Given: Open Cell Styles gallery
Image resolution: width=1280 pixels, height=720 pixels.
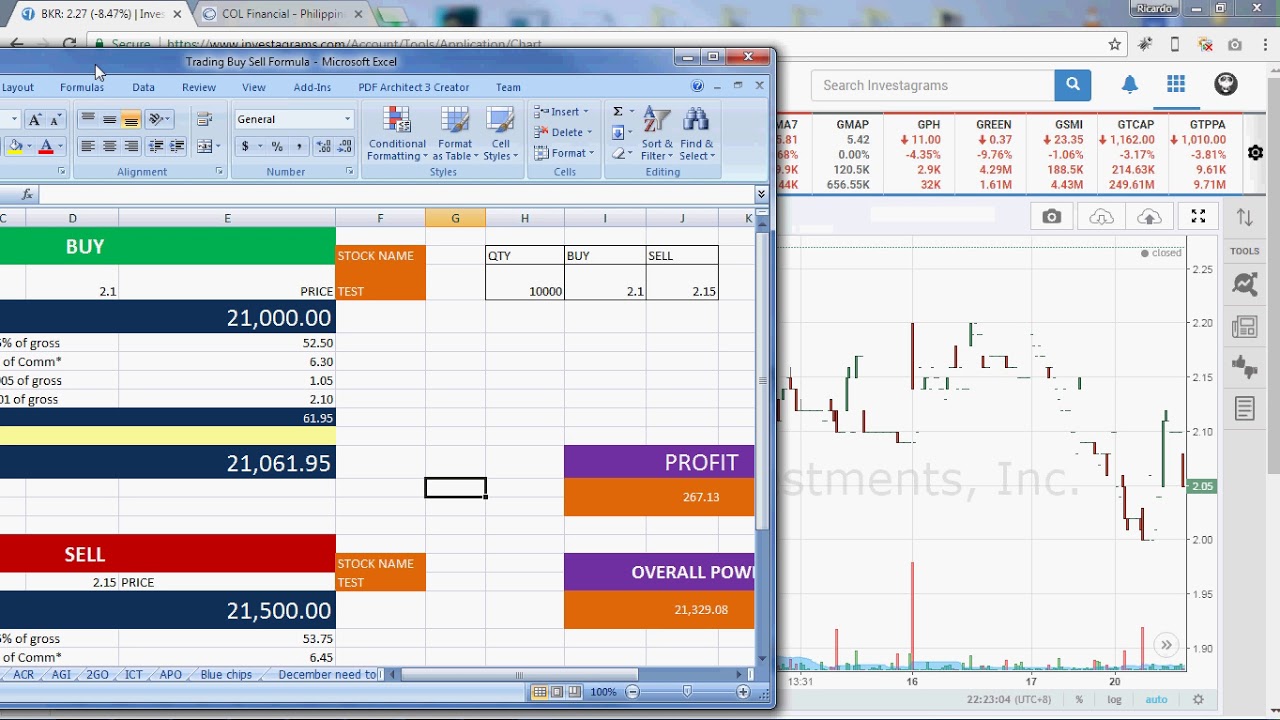Looking at the screenshot, I should (x=499, y=134).
